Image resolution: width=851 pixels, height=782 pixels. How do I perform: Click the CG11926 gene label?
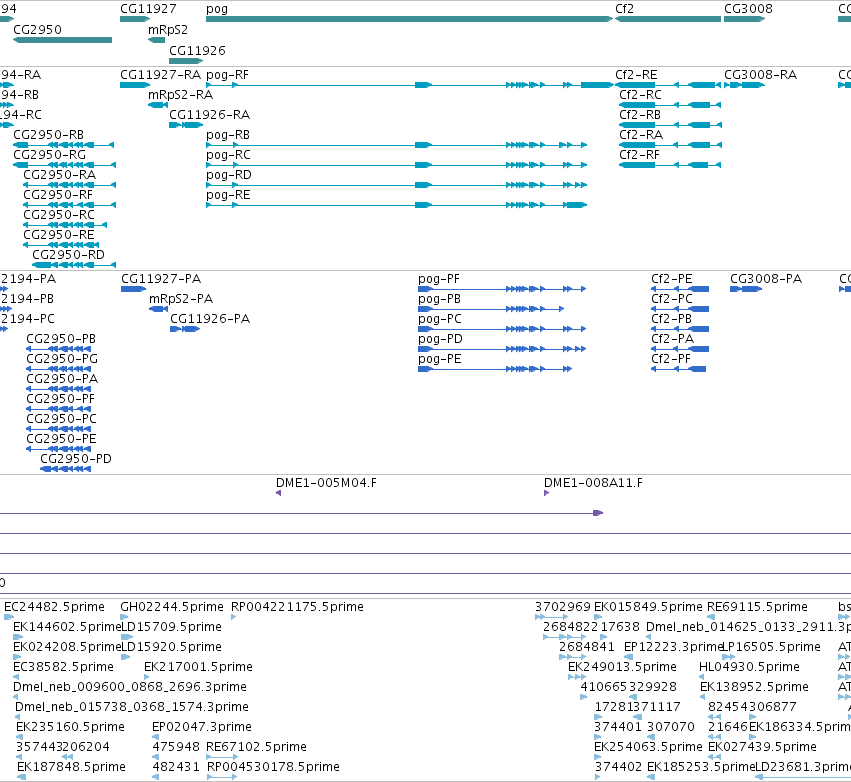coord(197,50)
